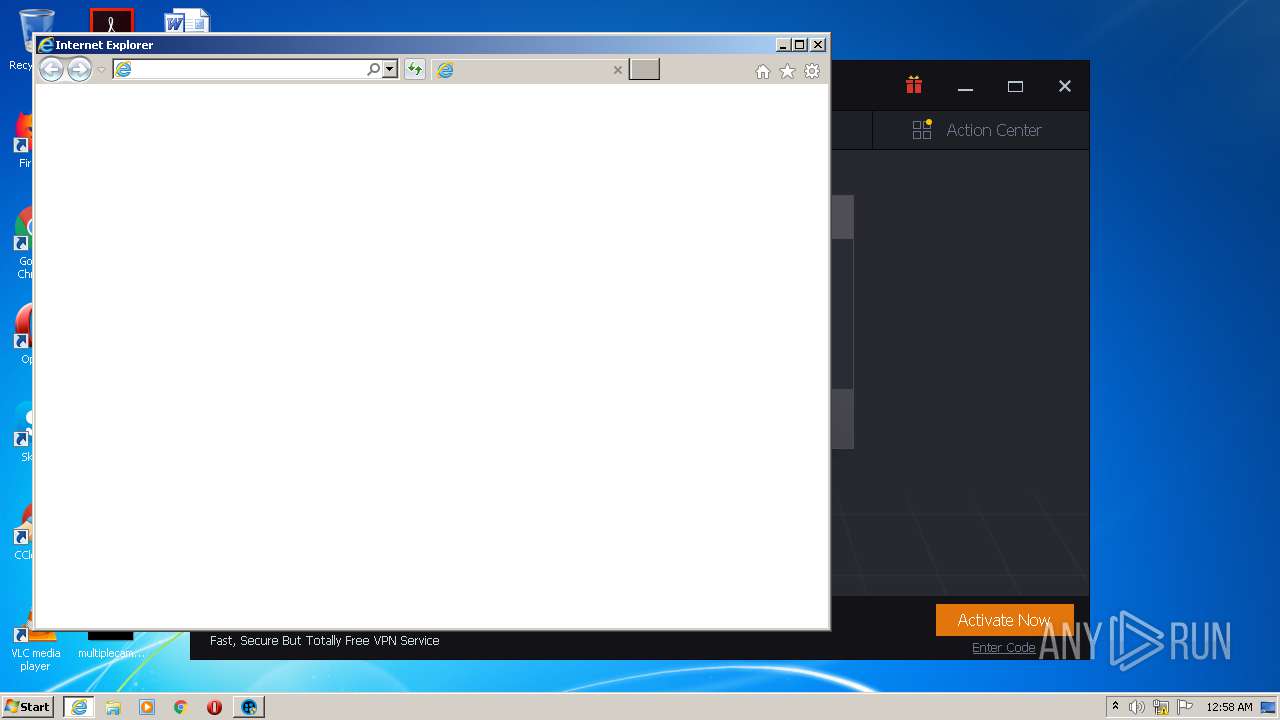Click the Internet Explorer taskbar button
This screenshot has height=720, width=1280.
click(x=79, y=707)
